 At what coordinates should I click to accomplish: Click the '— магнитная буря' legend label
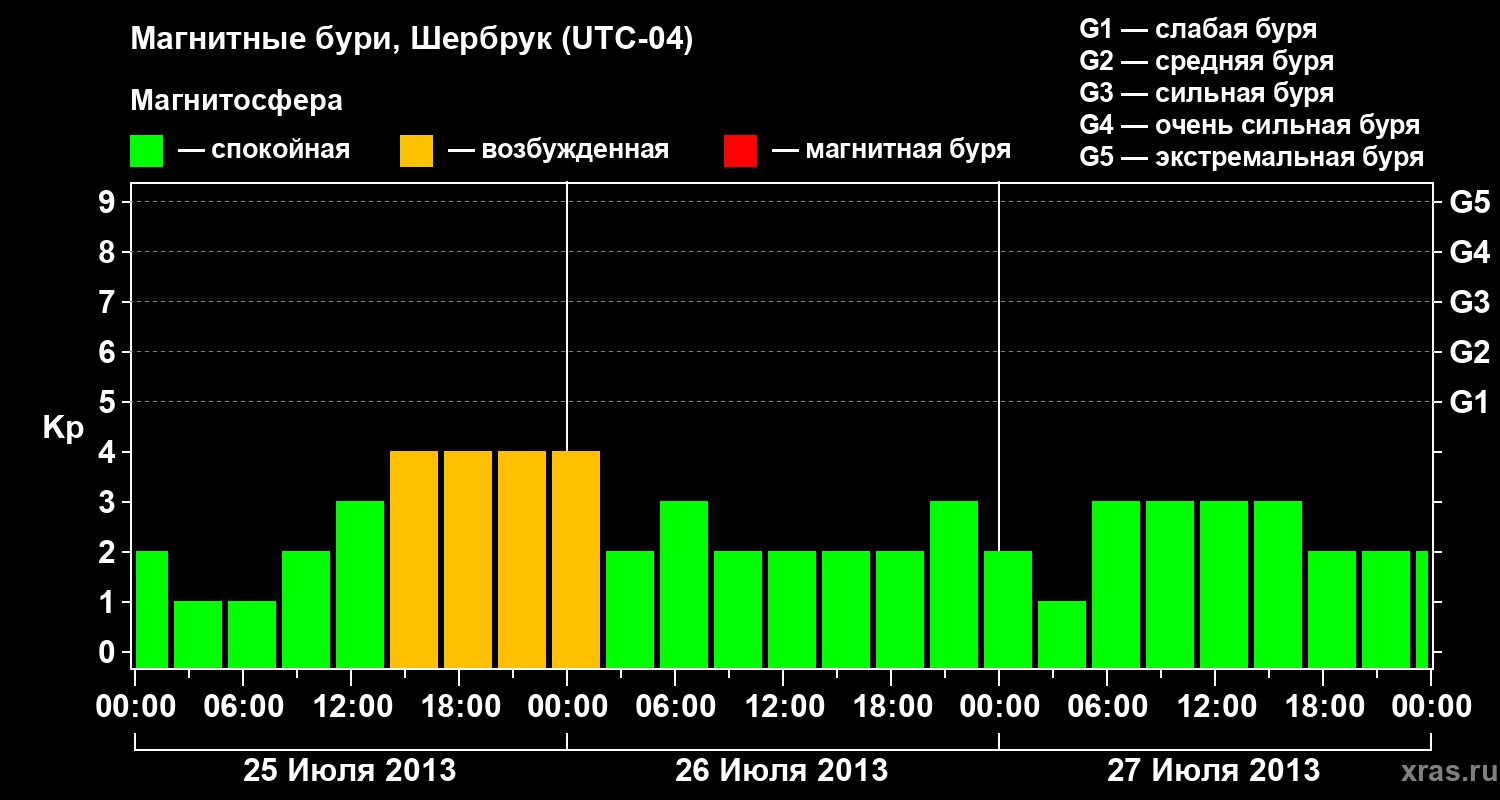tap(891, 151)
